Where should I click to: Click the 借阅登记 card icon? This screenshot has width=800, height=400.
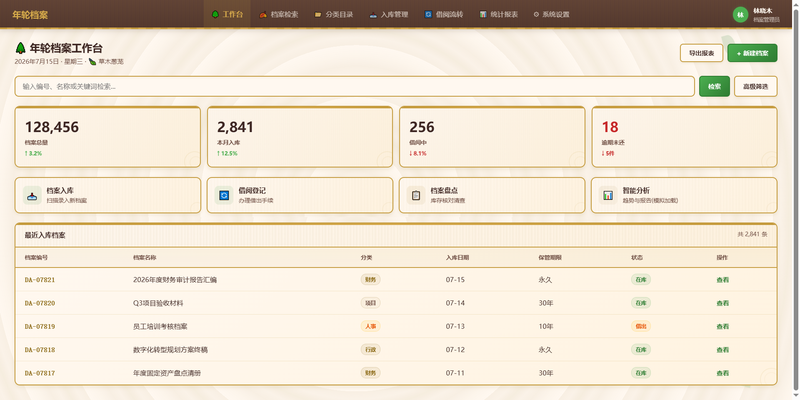tap(224, 195)
